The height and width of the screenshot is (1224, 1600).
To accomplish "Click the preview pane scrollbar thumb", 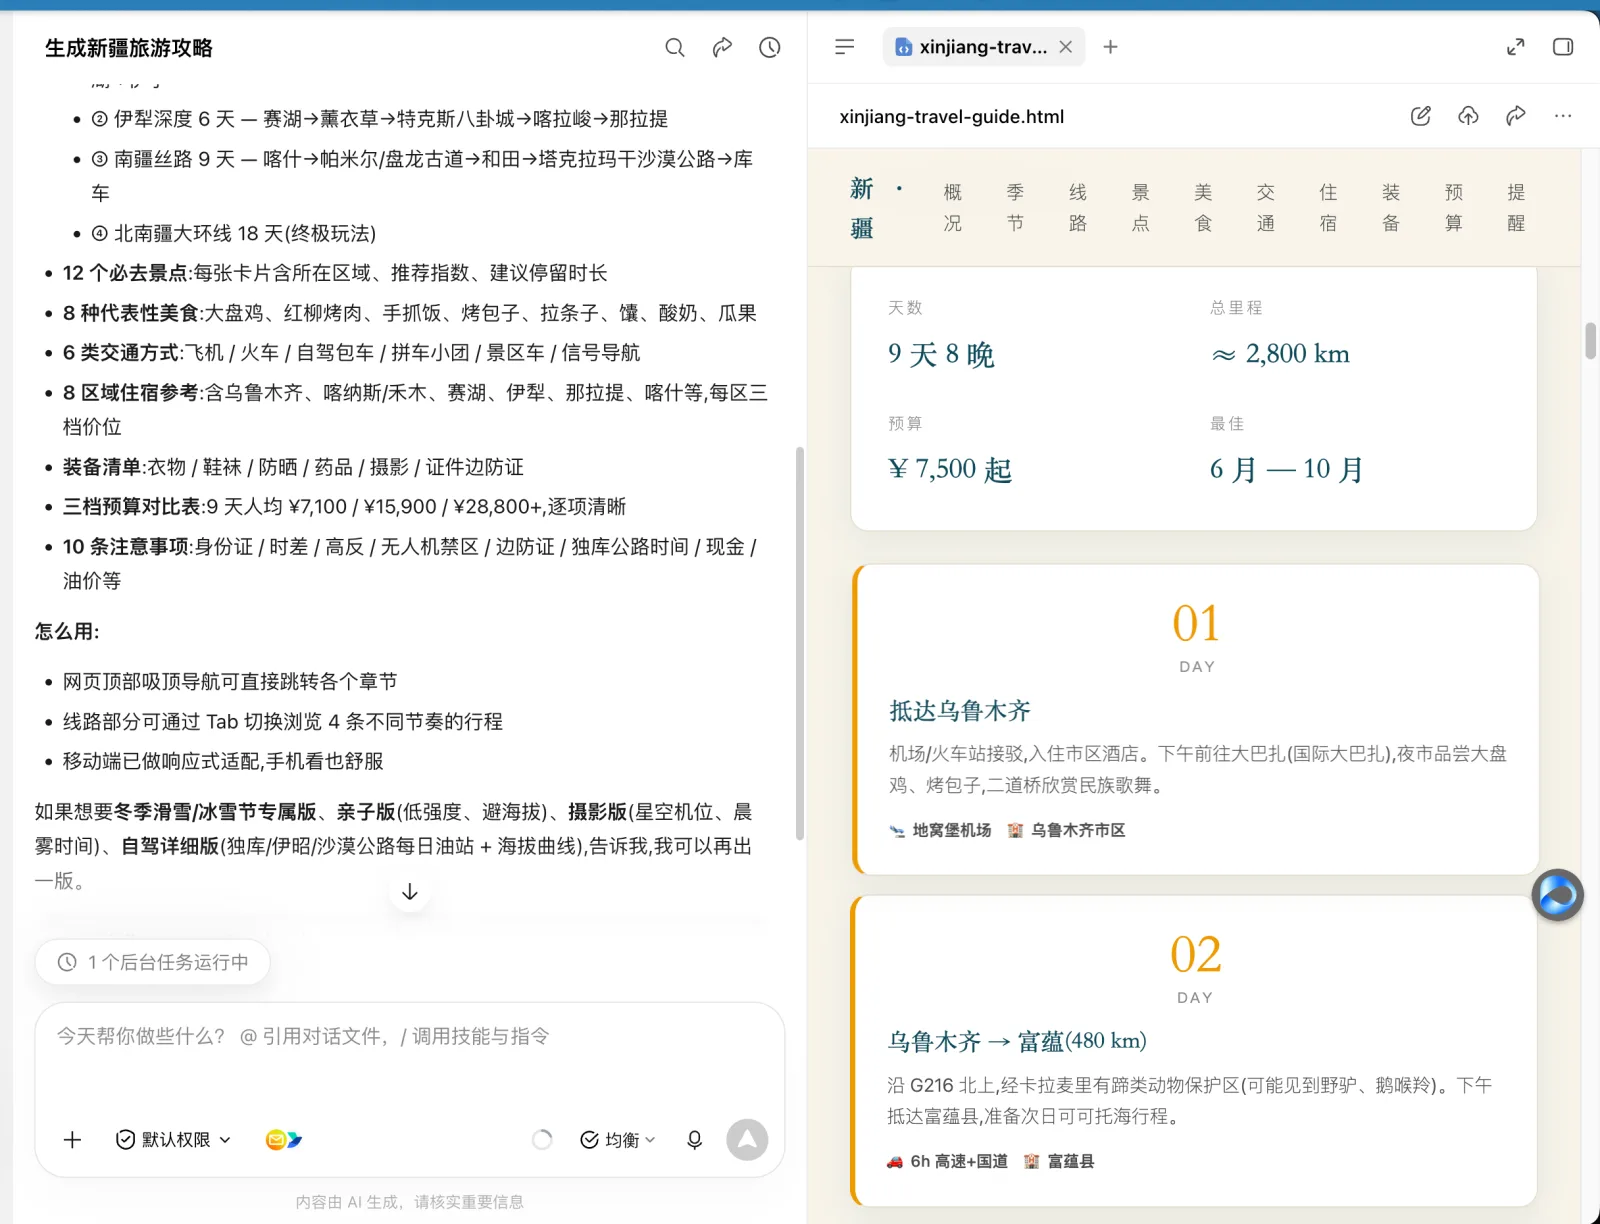I will 1590,340.
